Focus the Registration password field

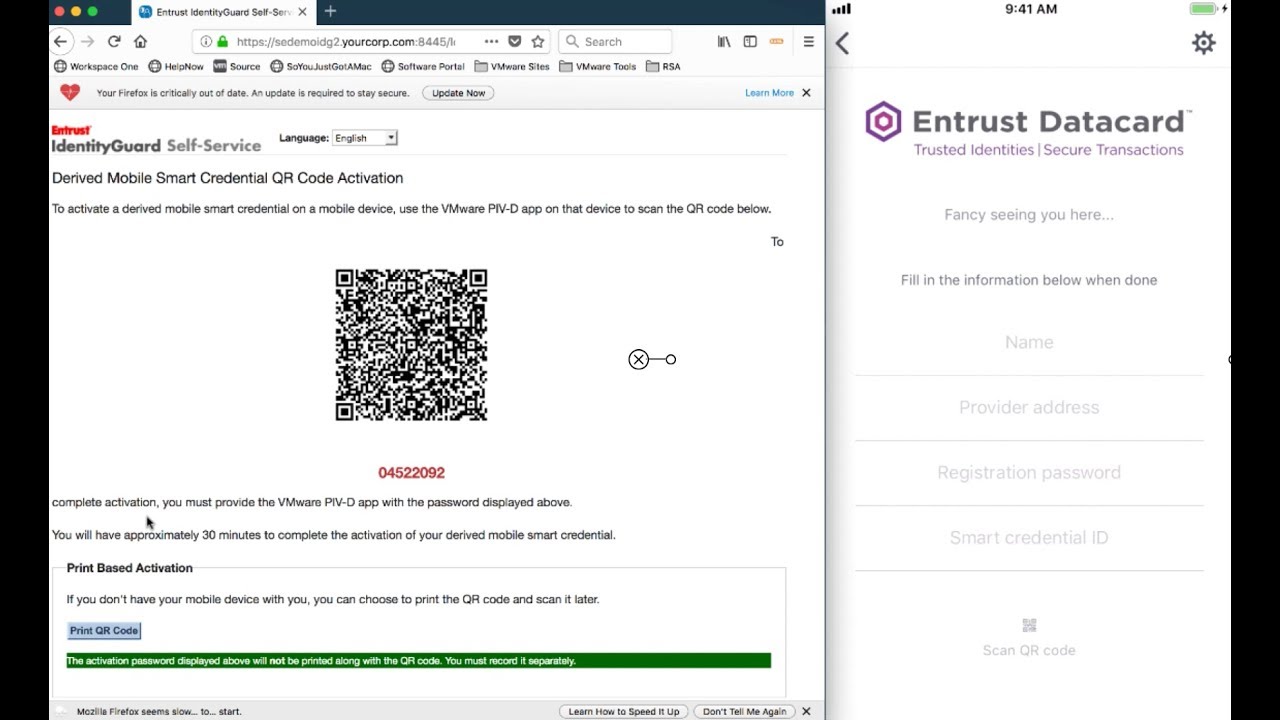[x=1029, y=473]
